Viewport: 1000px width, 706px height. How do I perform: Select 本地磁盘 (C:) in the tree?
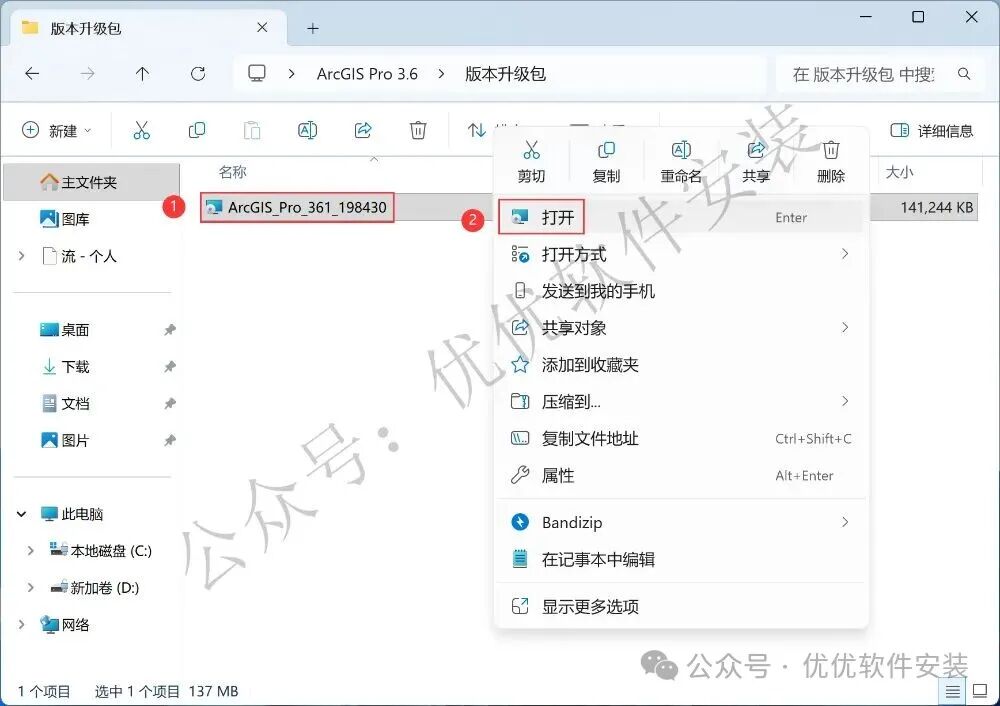(x=101, y=551)
